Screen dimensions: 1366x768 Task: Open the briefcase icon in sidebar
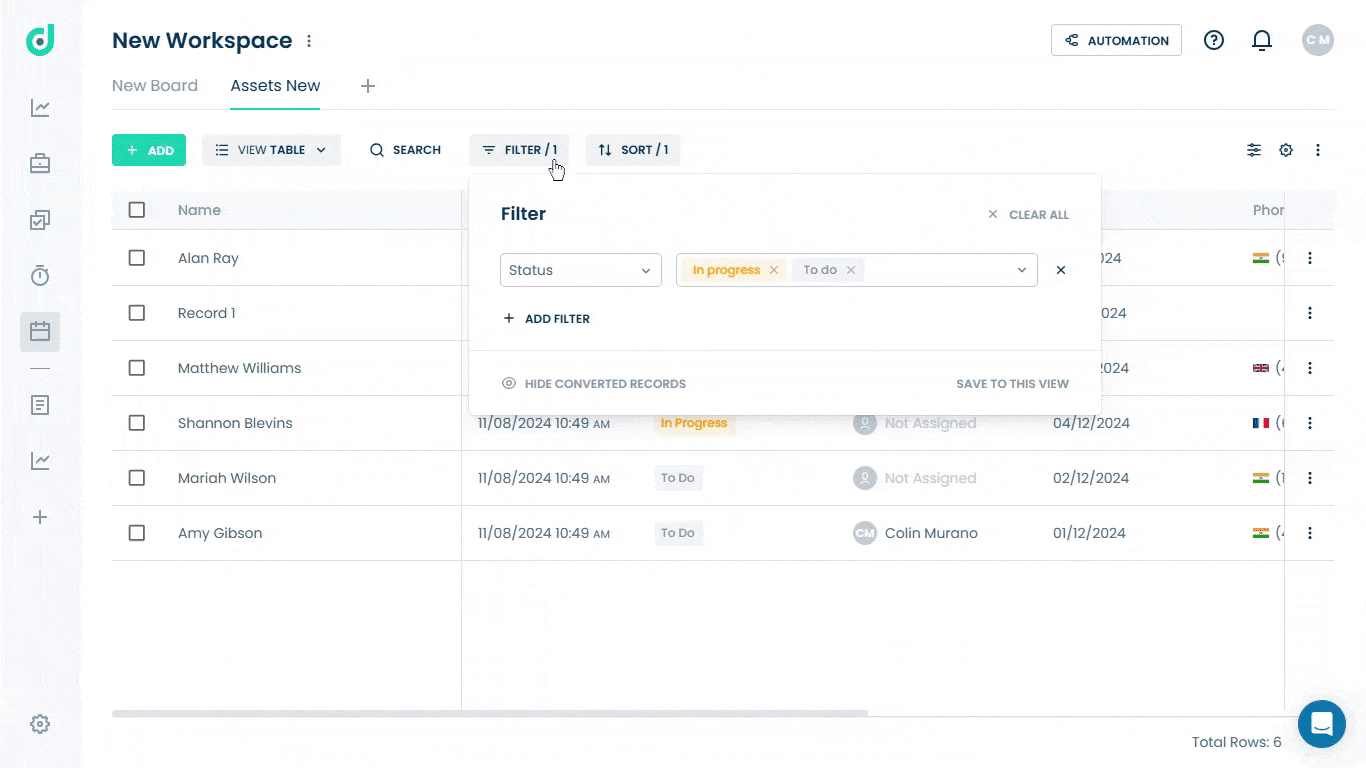coord(40,164)
